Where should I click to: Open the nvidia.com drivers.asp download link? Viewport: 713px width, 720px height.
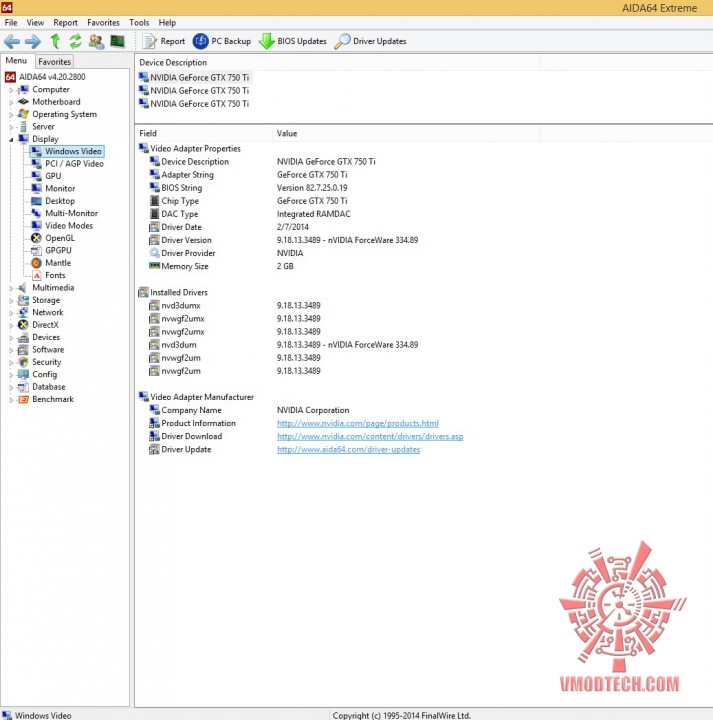(370, 436)
